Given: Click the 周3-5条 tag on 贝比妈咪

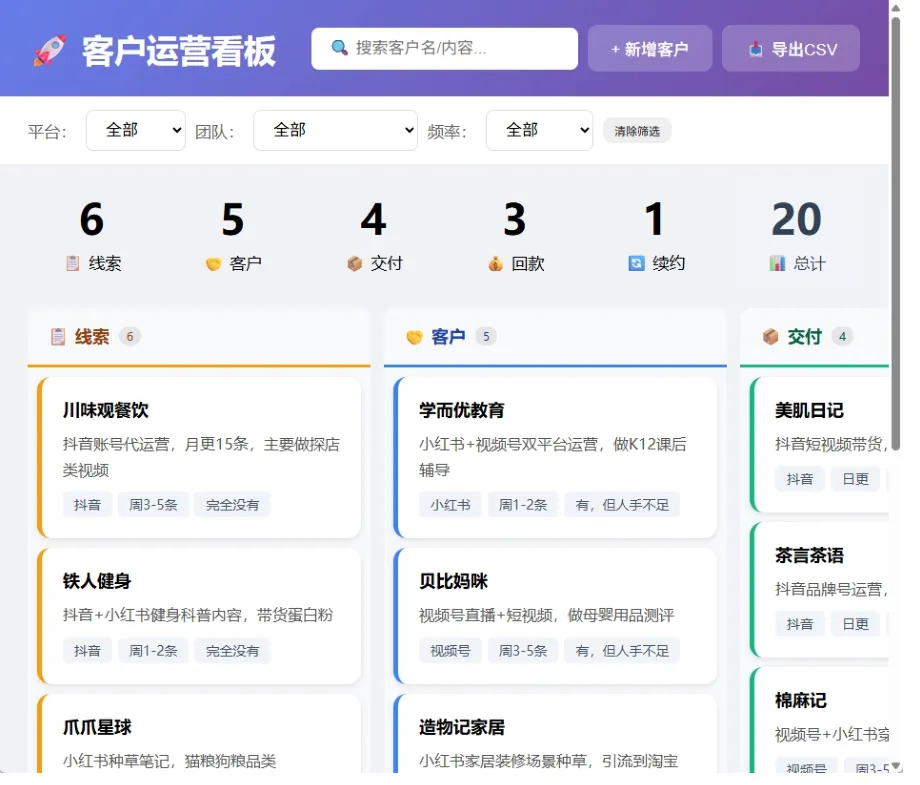Looking at the screenshot, I should (x=523, y=651).
